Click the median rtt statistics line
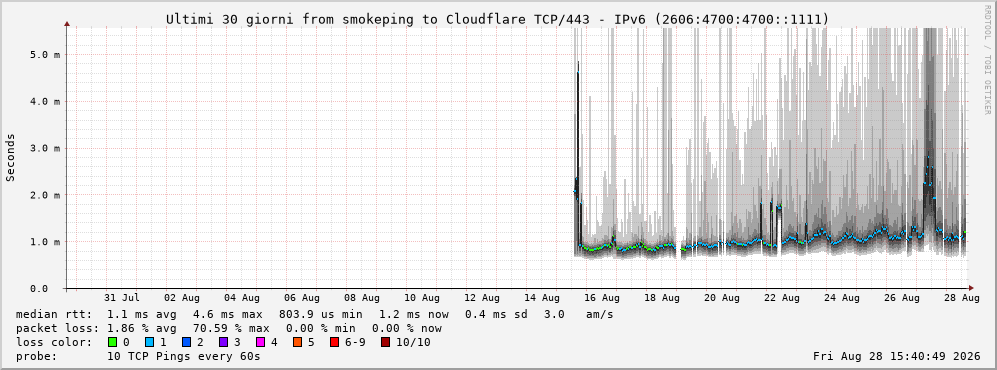 coord(315,314)
